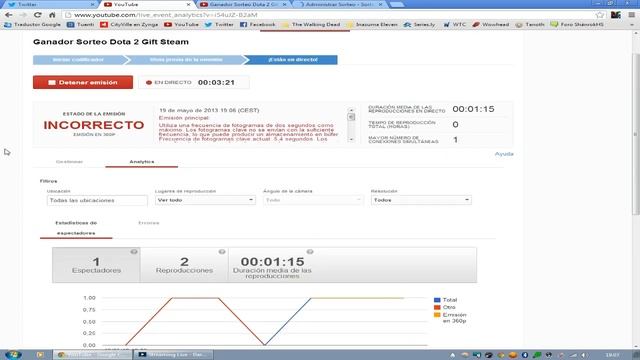640x360 pixels.
Task: Go to the second setup step
Action: [x=186, y=60]
